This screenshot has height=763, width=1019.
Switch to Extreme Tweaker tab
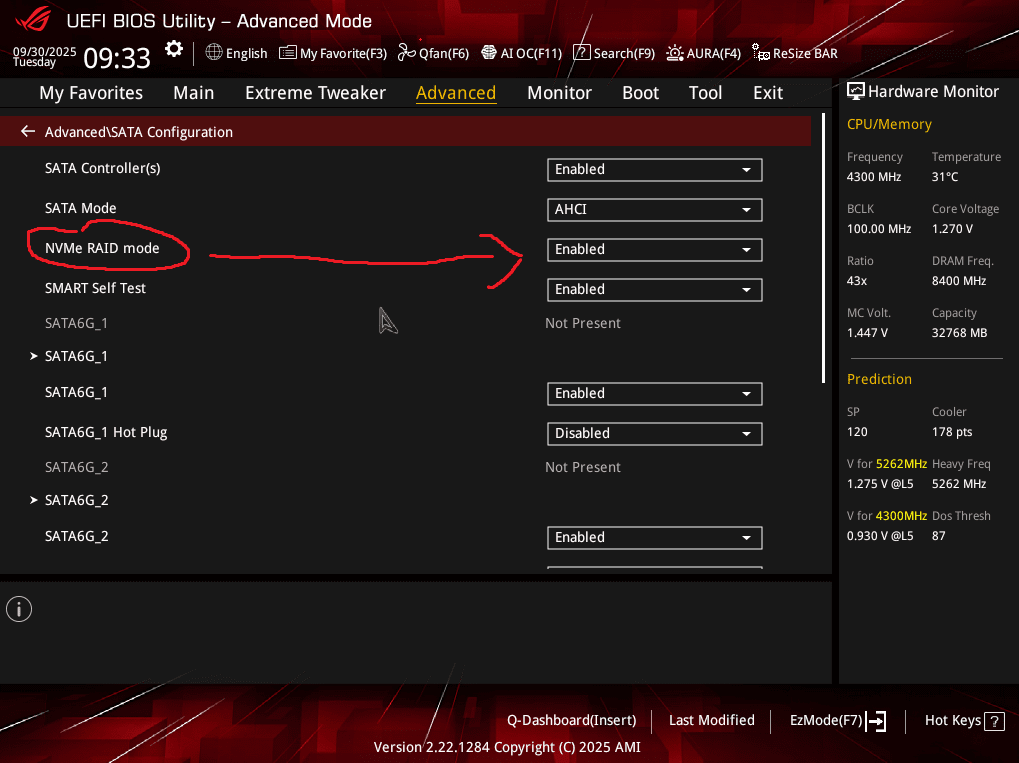pyautogui.click(x=315, y=93)
